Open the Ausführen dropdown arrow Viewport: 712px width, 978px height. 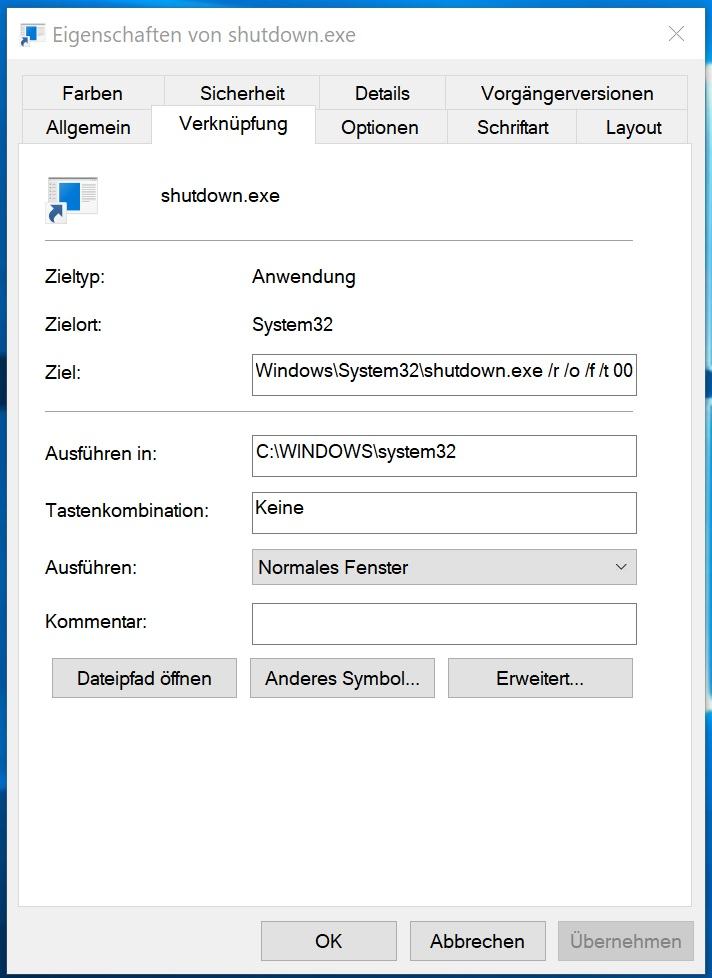tap(620, 567)
